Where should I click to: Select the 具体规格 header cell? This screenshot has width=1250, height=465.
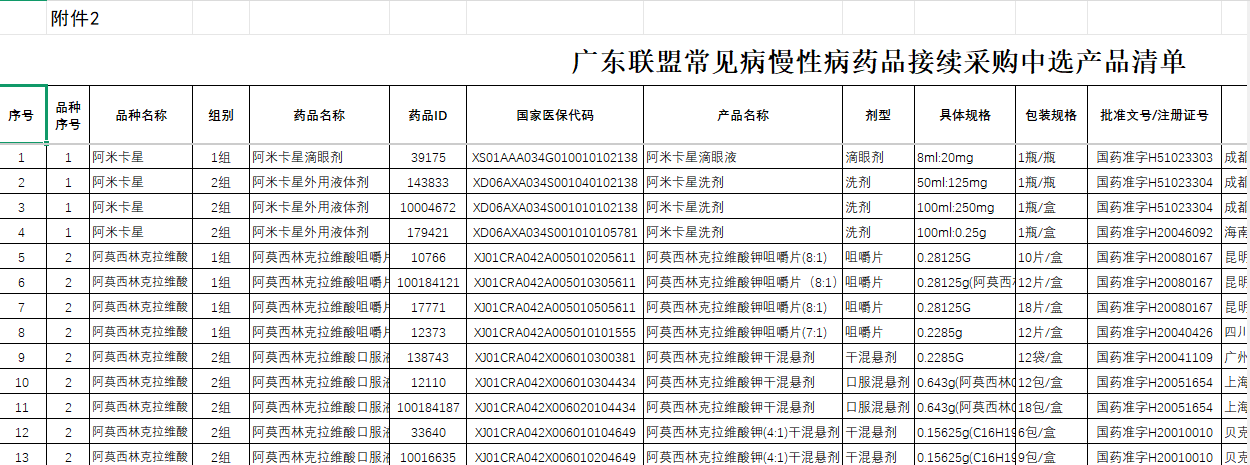pos(964,115)
